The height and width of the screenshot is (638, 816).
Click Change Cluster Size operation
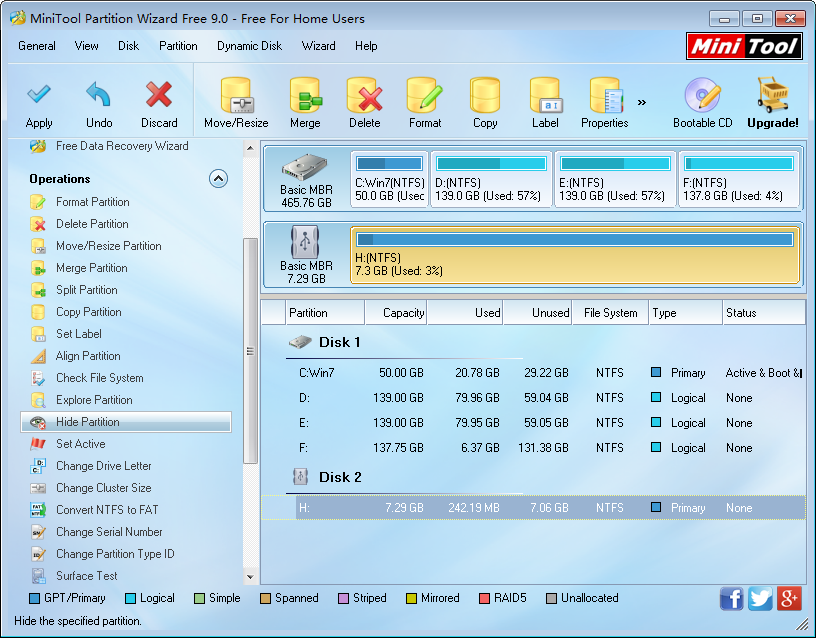point(104,488)
